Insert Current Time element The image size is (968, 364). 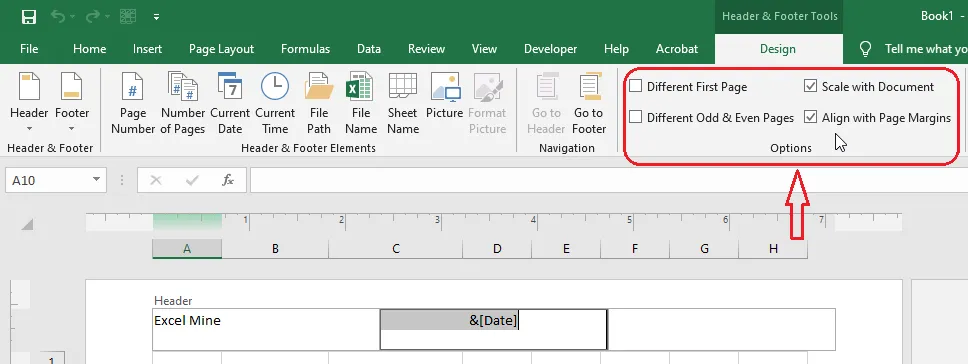275,104
